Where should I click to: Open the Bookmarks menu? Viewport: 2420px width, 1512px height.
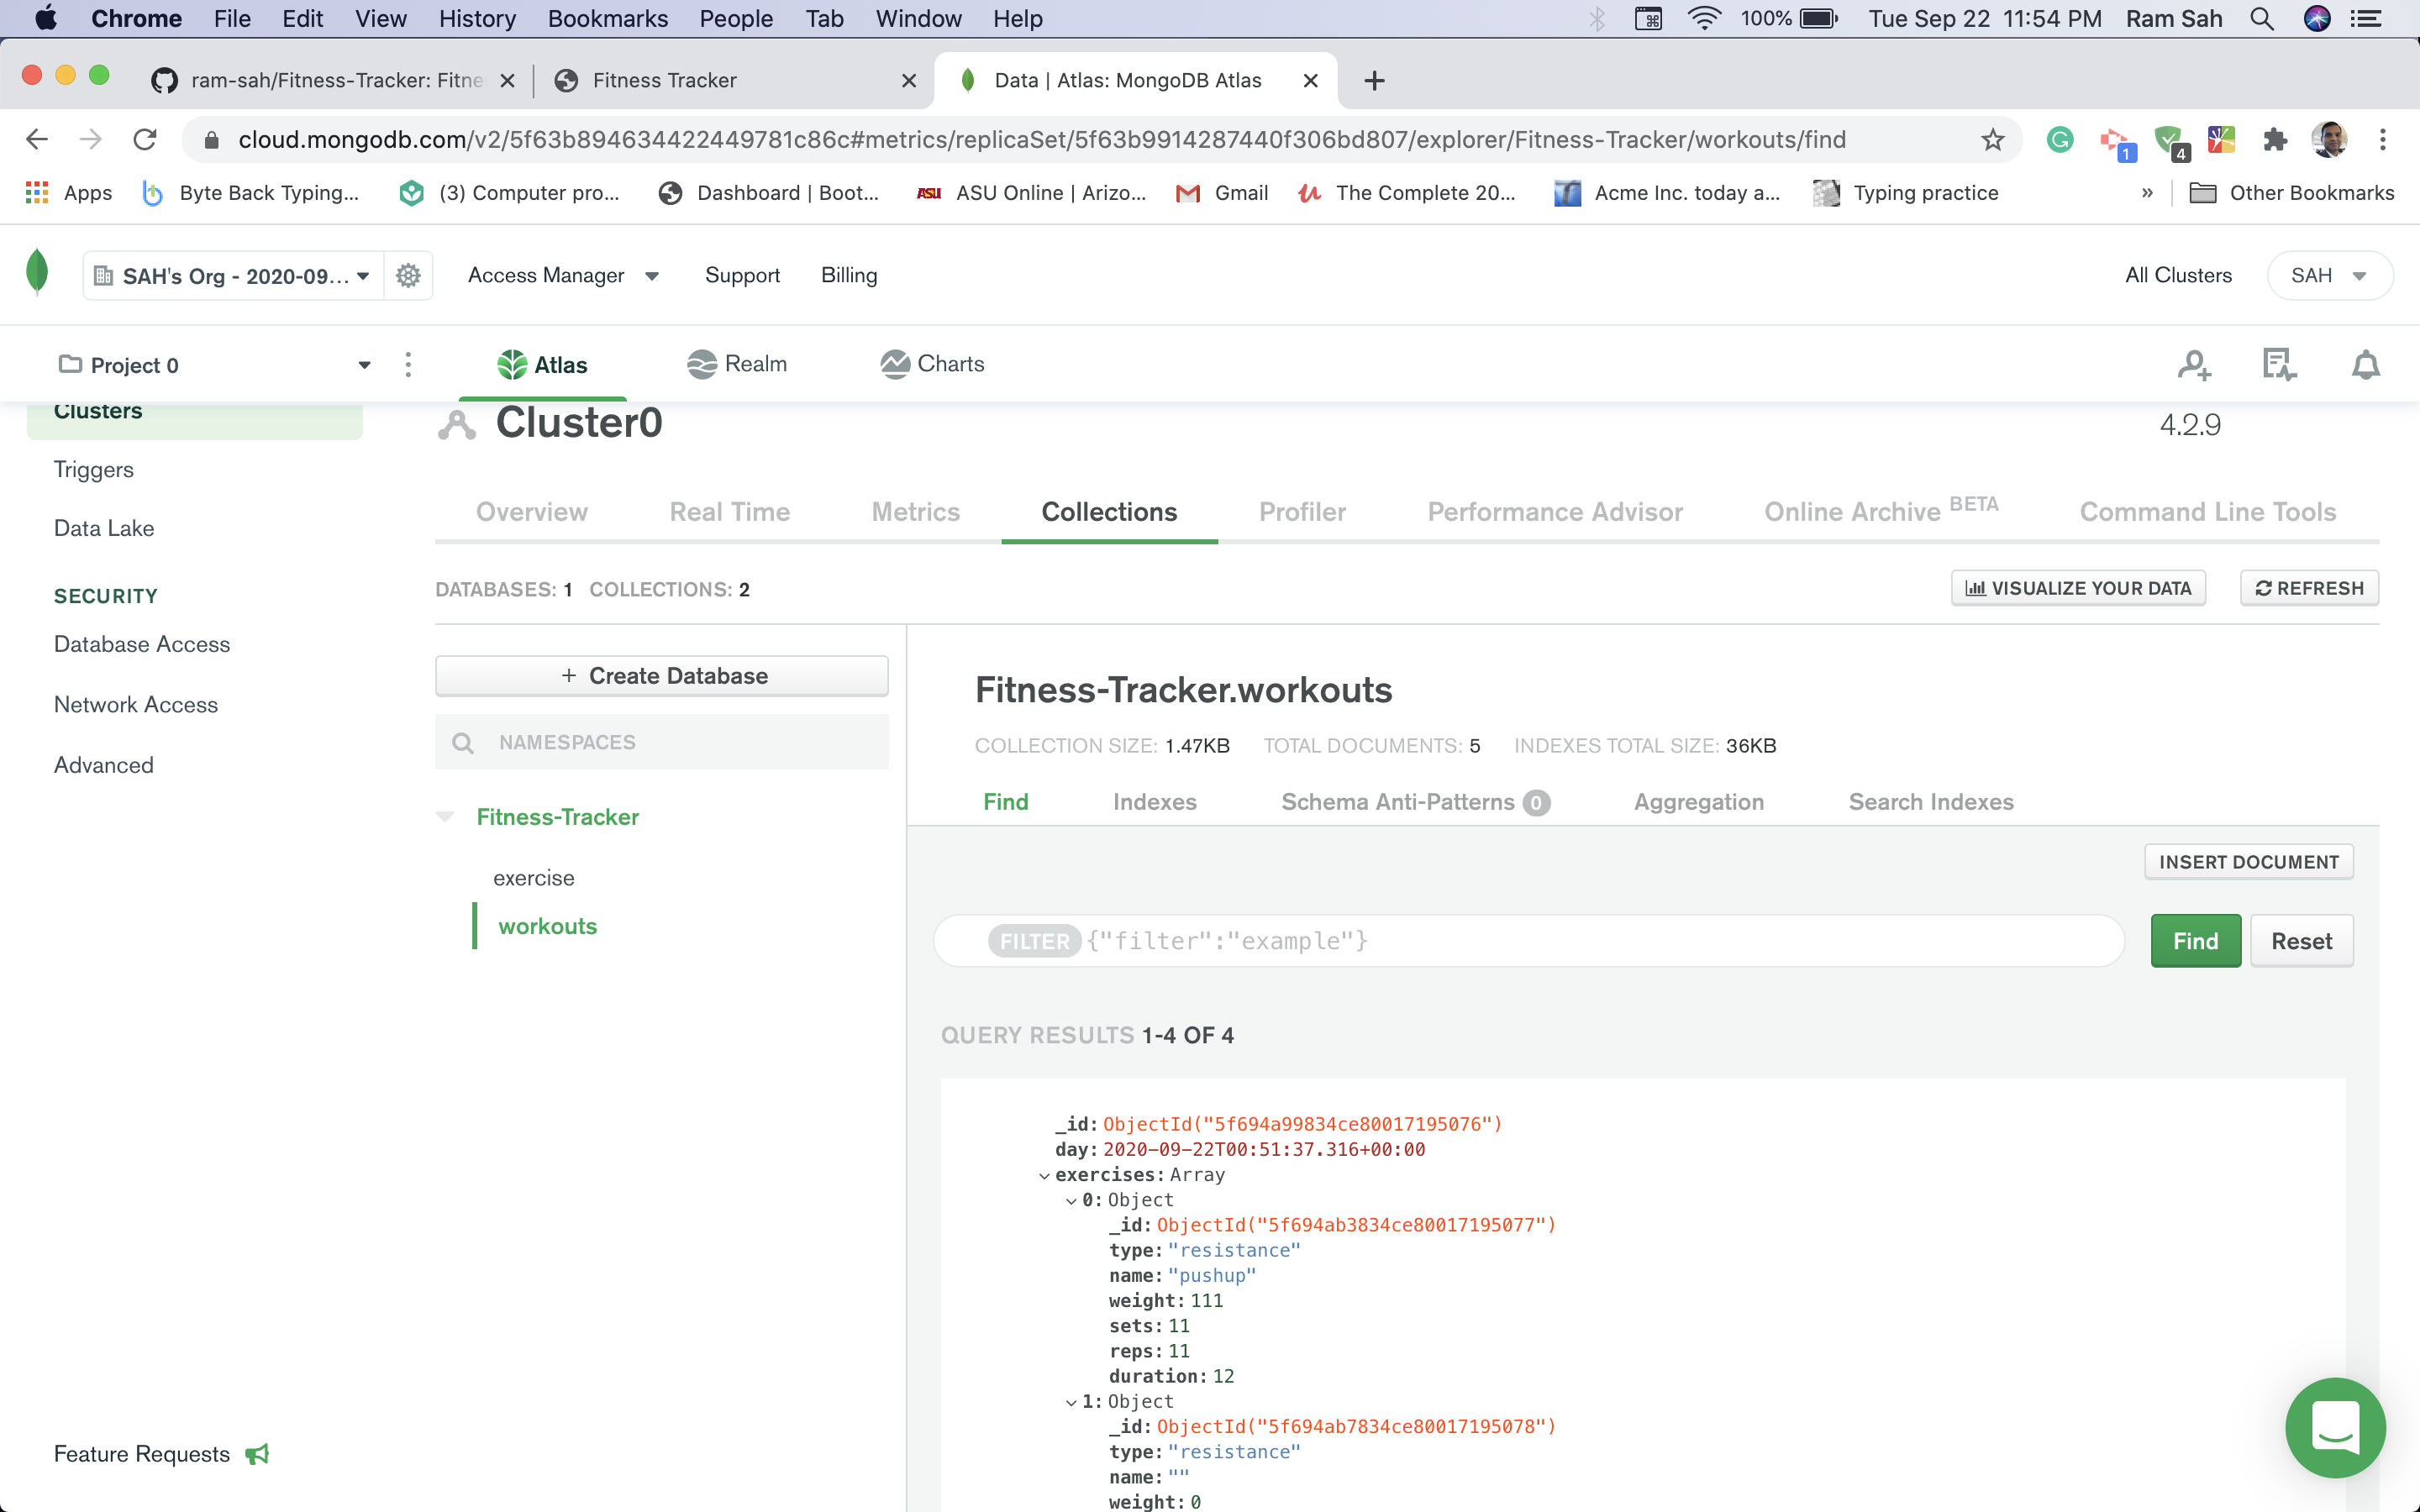pyautogui.click(x=607, y=18)
